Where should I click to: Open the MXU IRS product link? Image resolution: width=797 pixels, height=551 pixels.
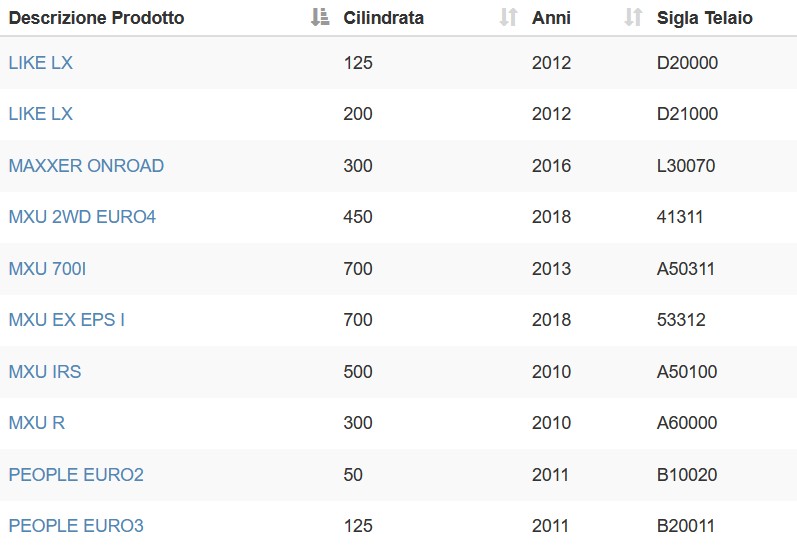click(x=45, y=372)
